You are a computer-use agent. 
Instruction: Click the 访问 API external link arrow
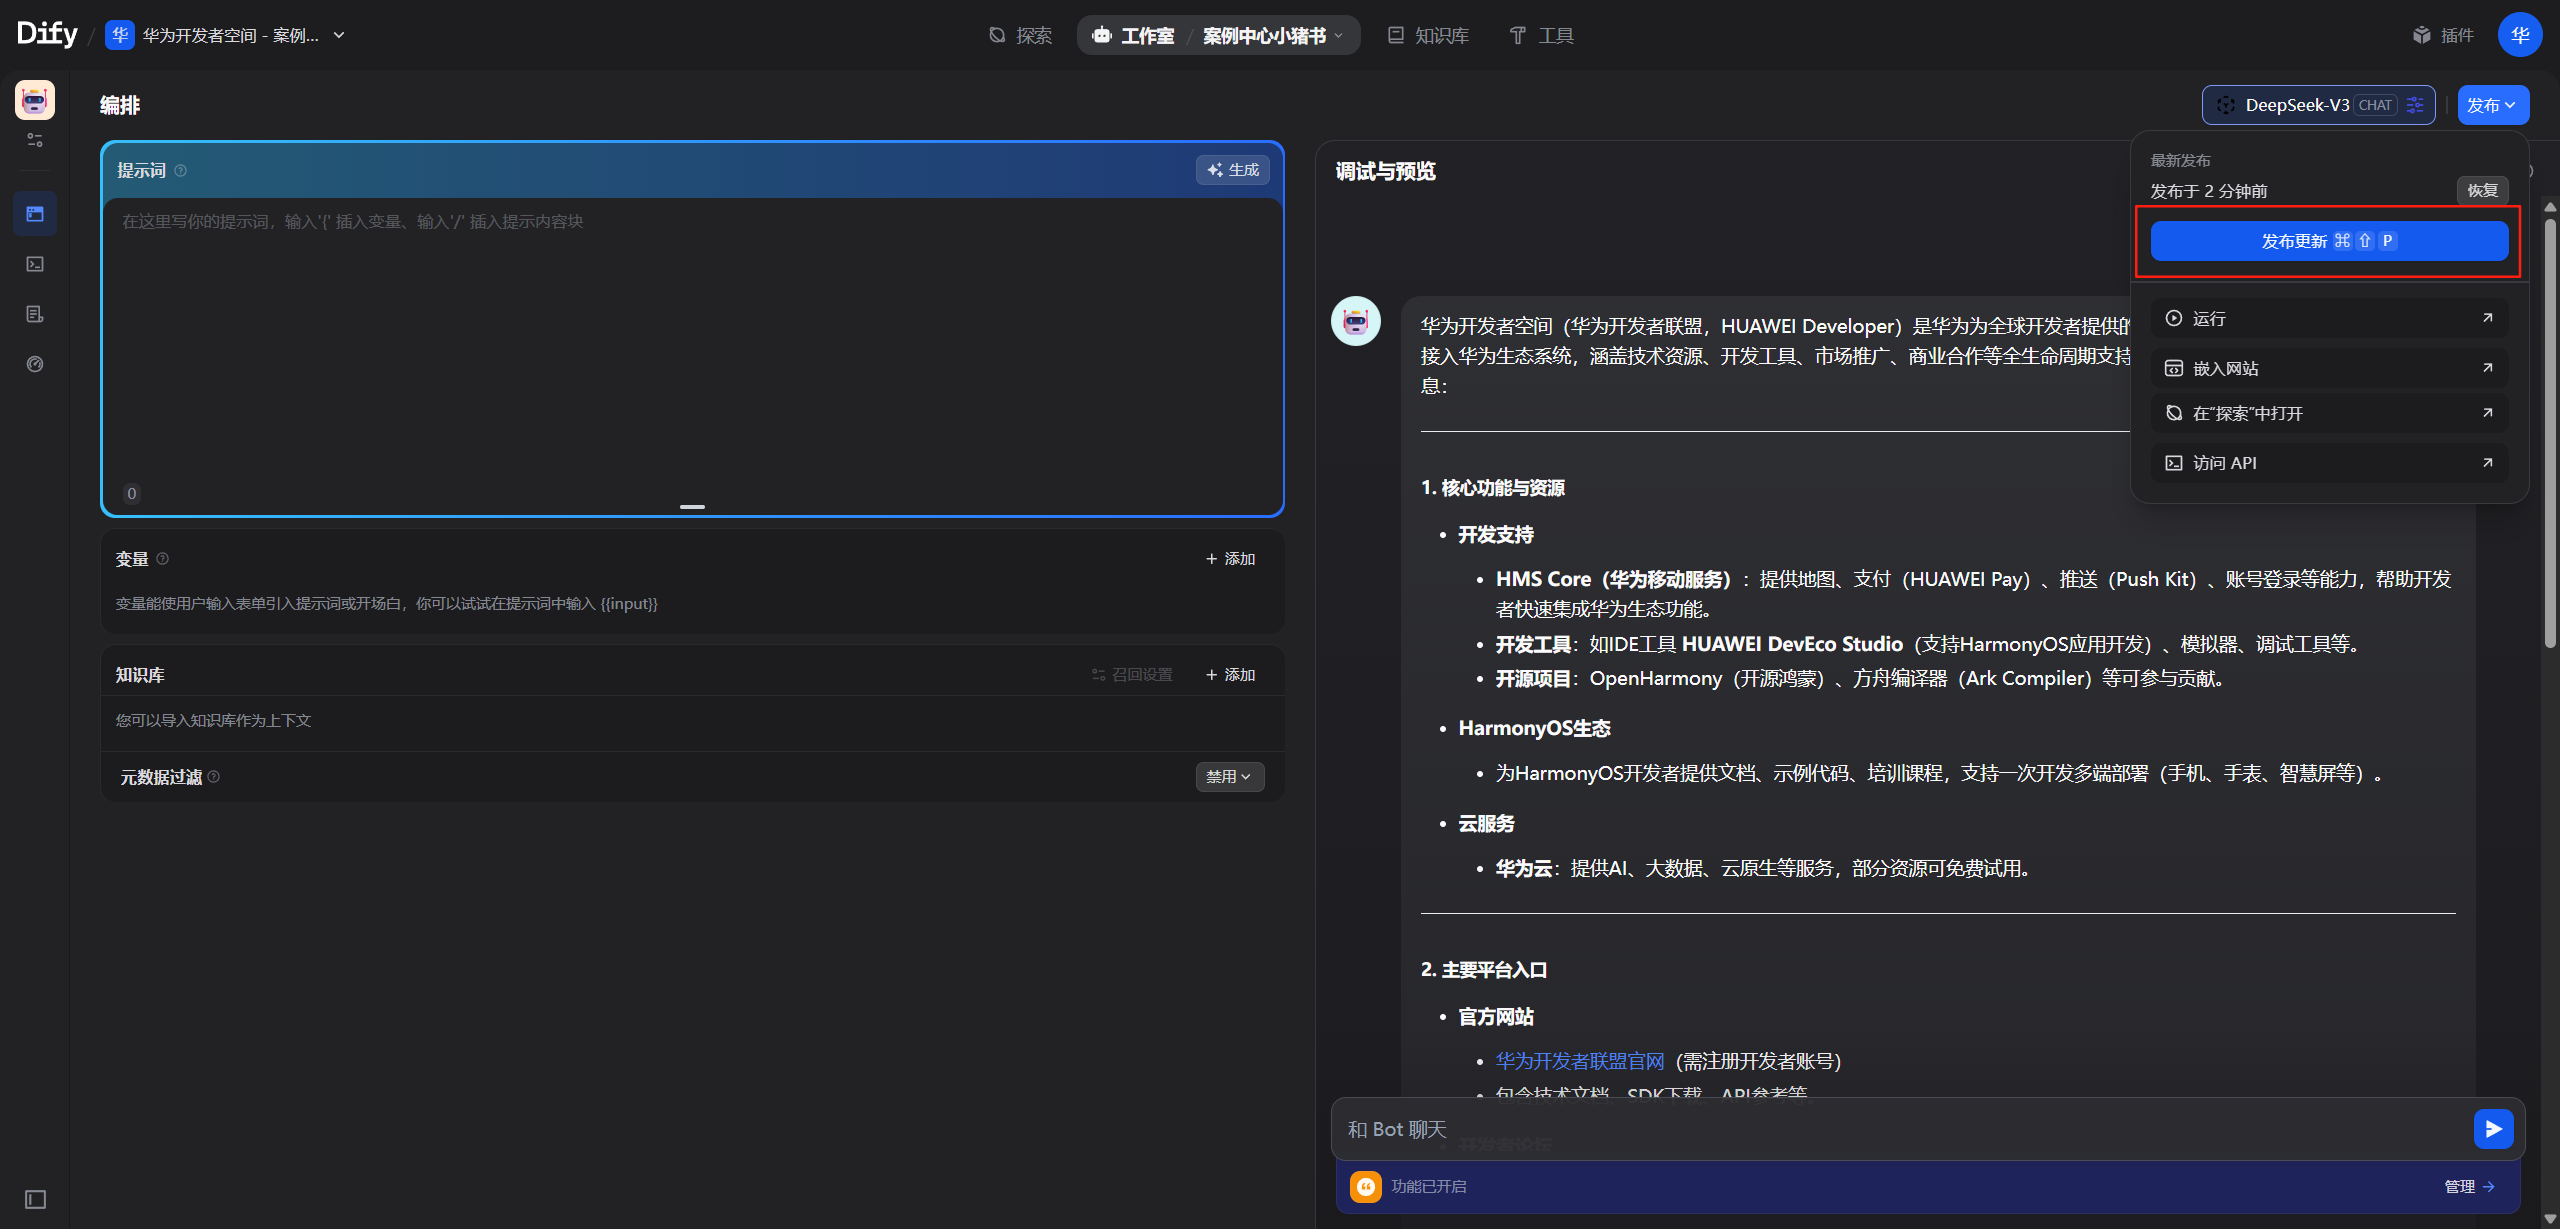click(2488, 463)
